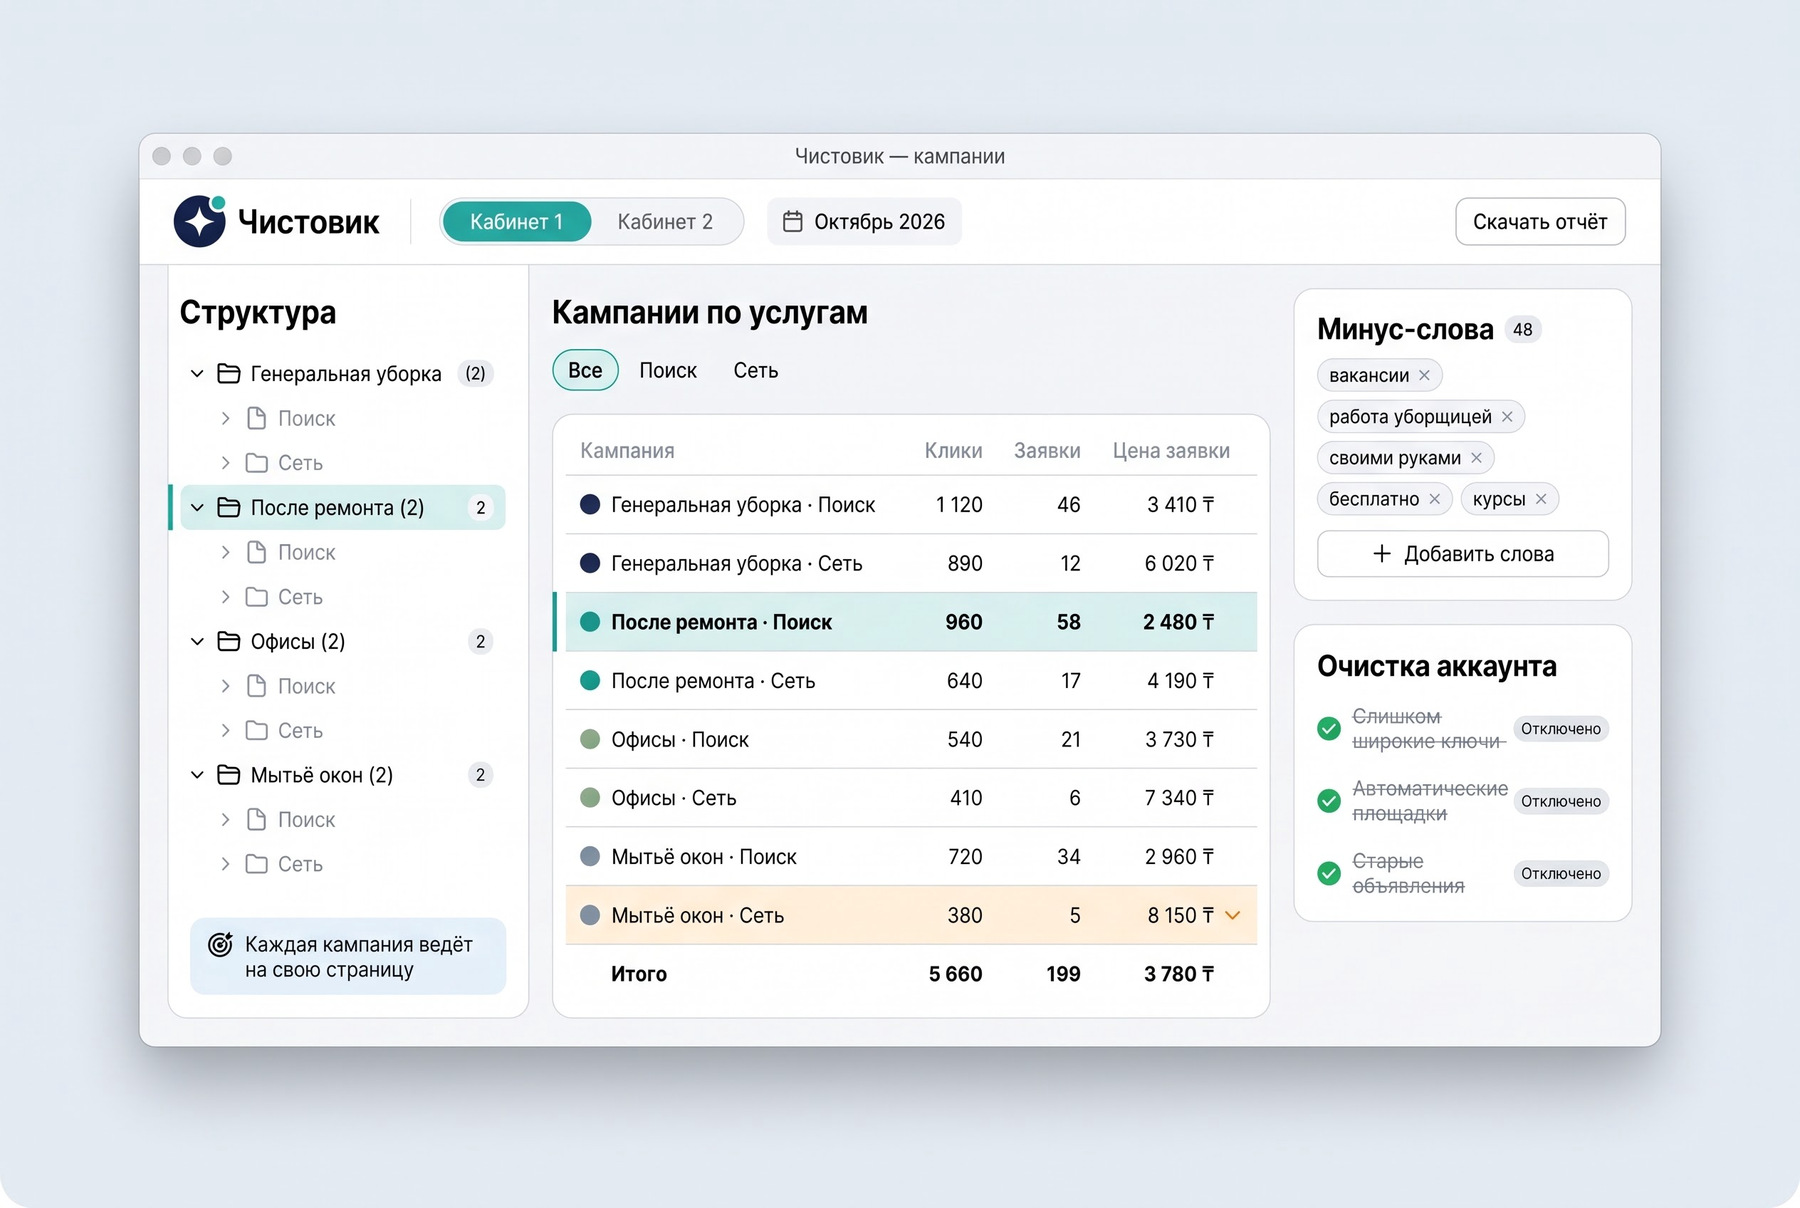Click the check mark for Автоматические площадки
The height and width of the screenshot is (1208, 1800).
(1329, 801)
